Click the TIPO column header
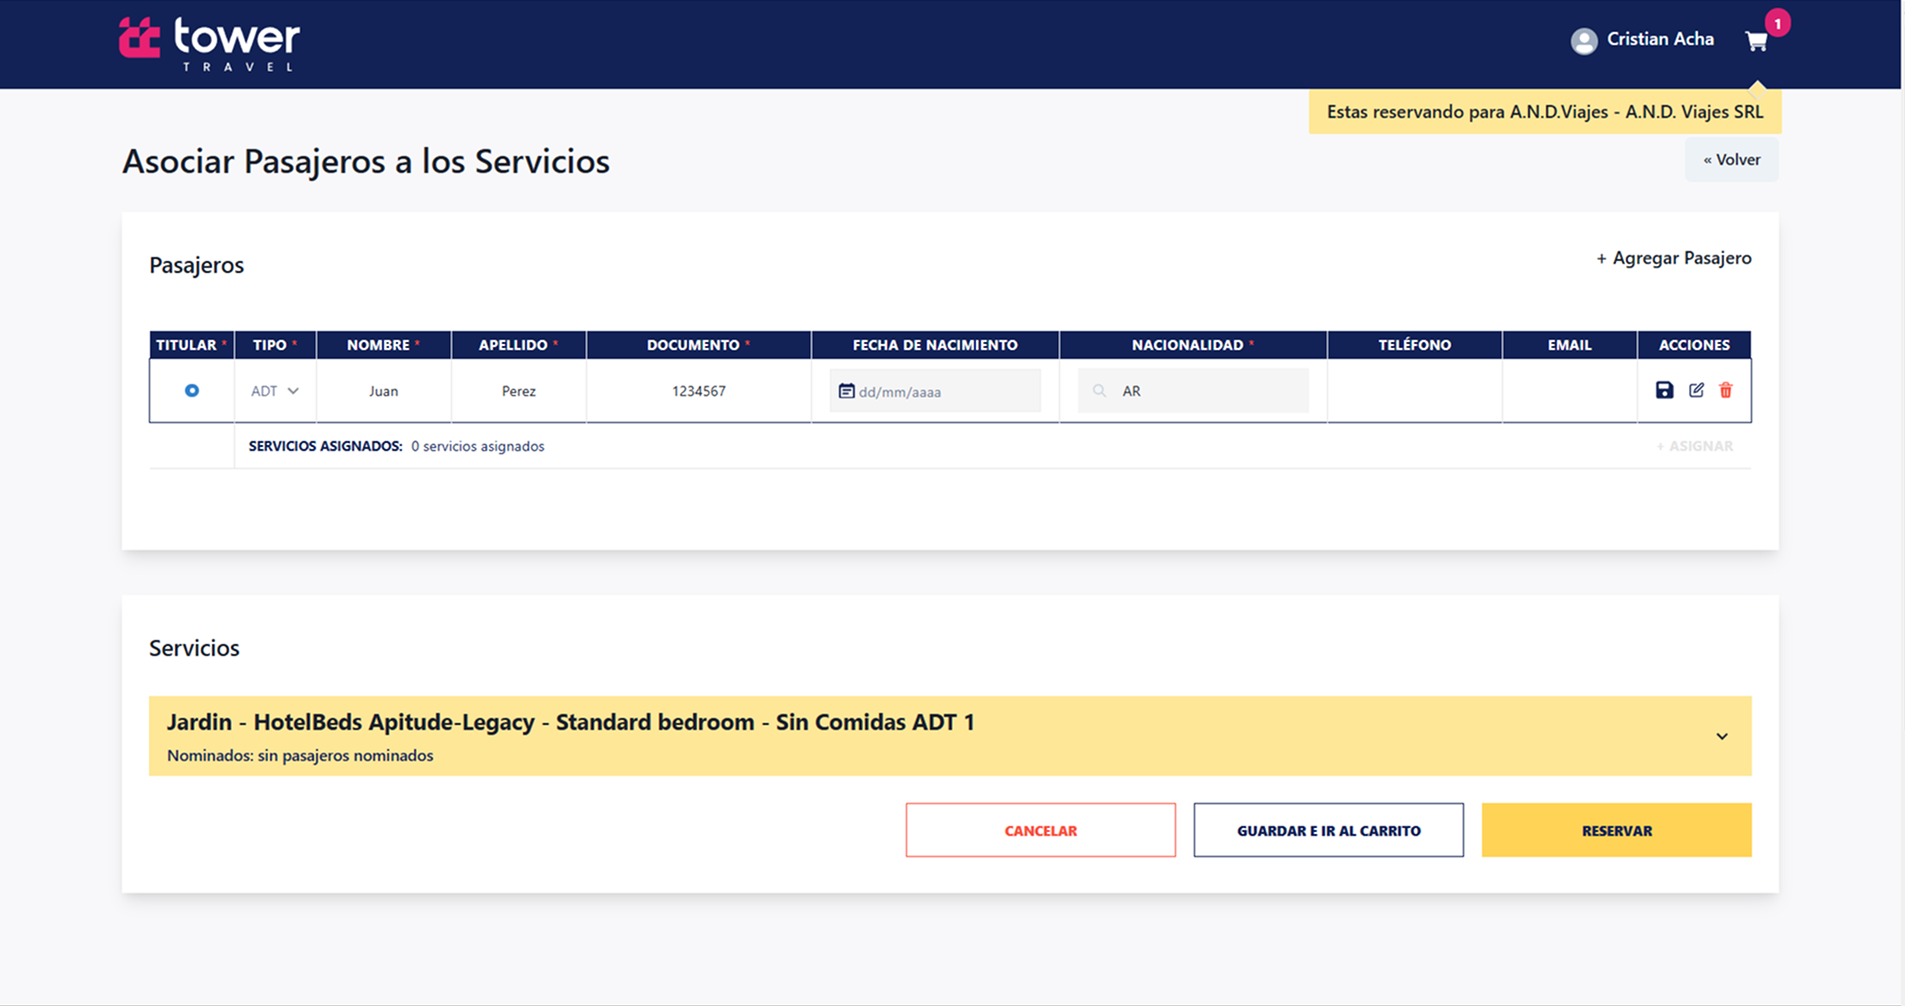1905x1006 pixels. pyautogui.click(x=275, y=345)
